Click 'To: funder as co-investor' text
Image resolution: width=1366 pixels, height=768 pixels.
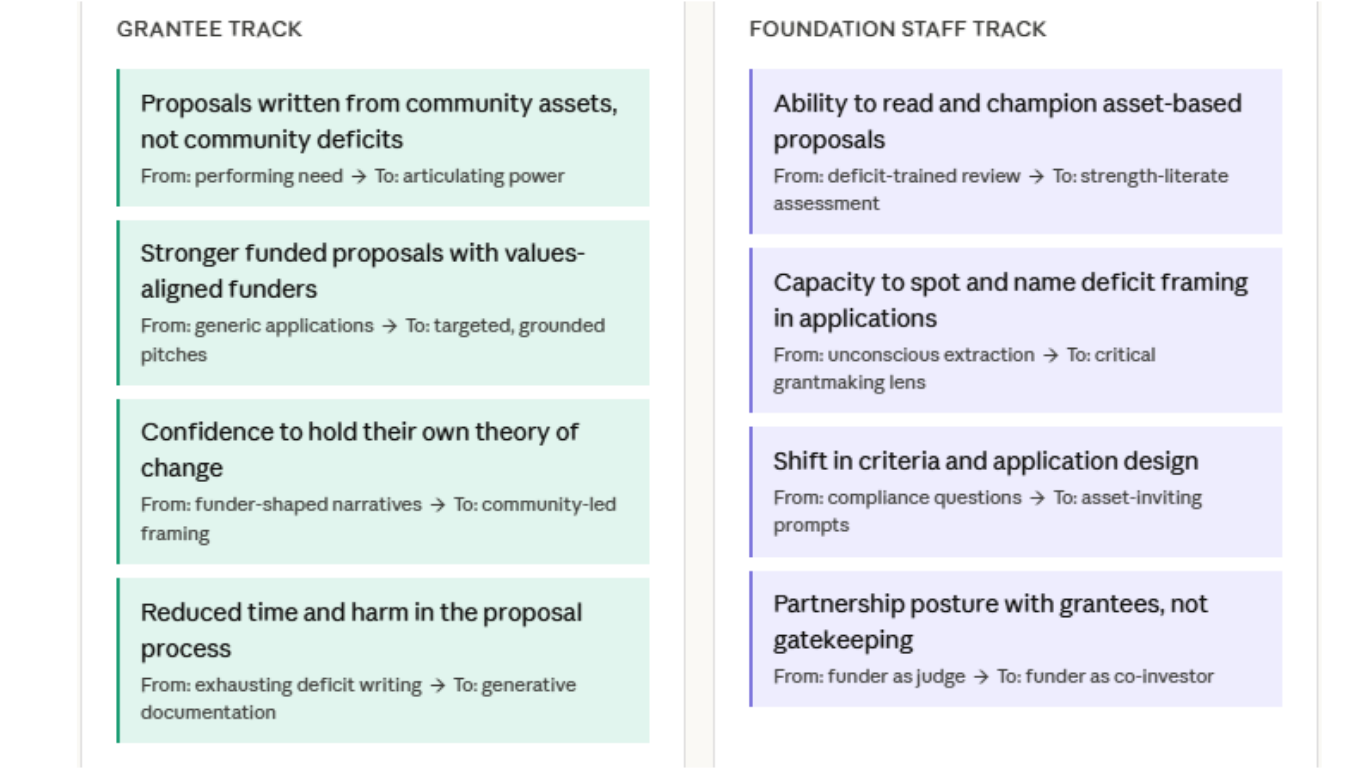click(x=1105, y=677)
